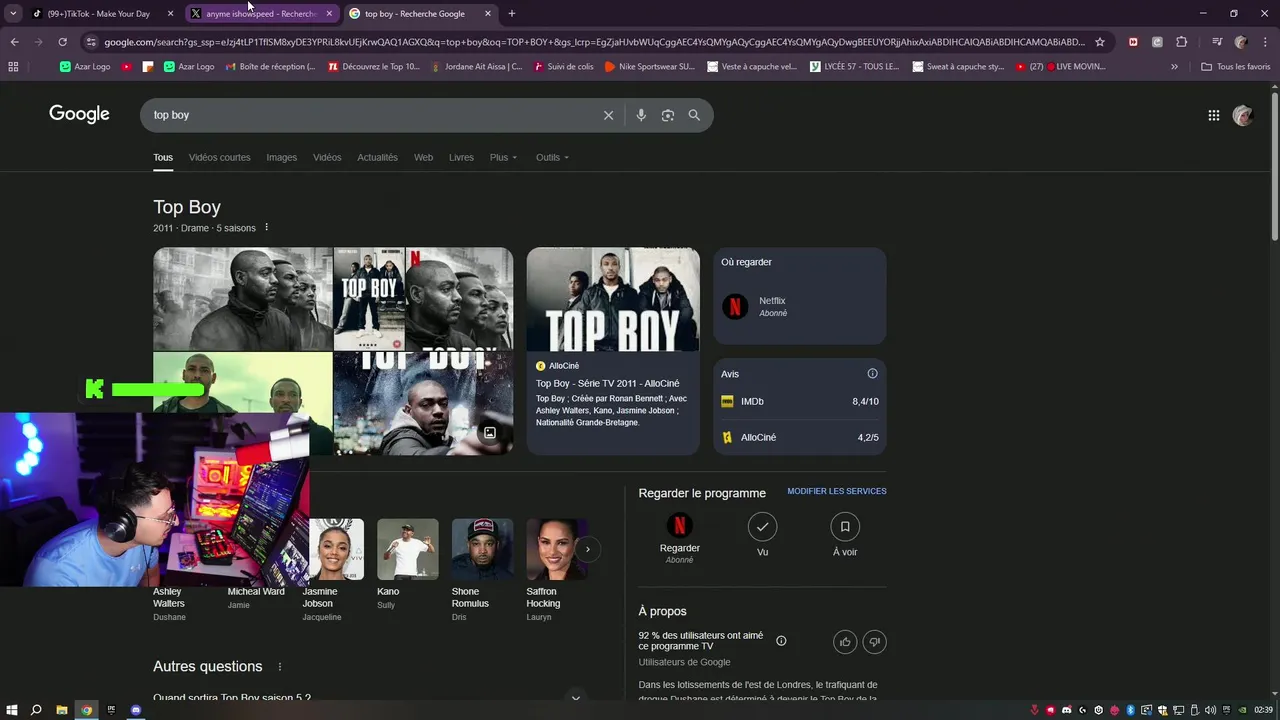
Task: Click the address bar URL
Action: [x=594, y=42]
